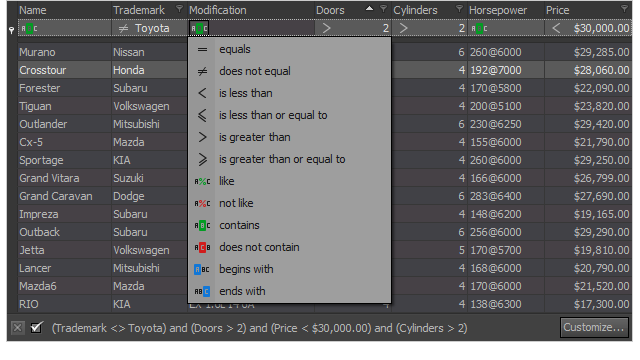
Task: Select the Tiguan name cell
Action: [x=64, y=106]
